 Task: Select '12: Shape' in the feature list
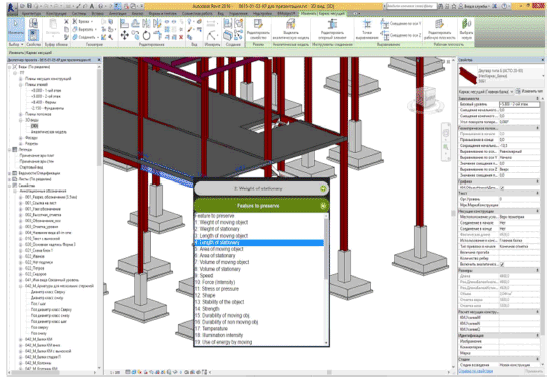259,296
